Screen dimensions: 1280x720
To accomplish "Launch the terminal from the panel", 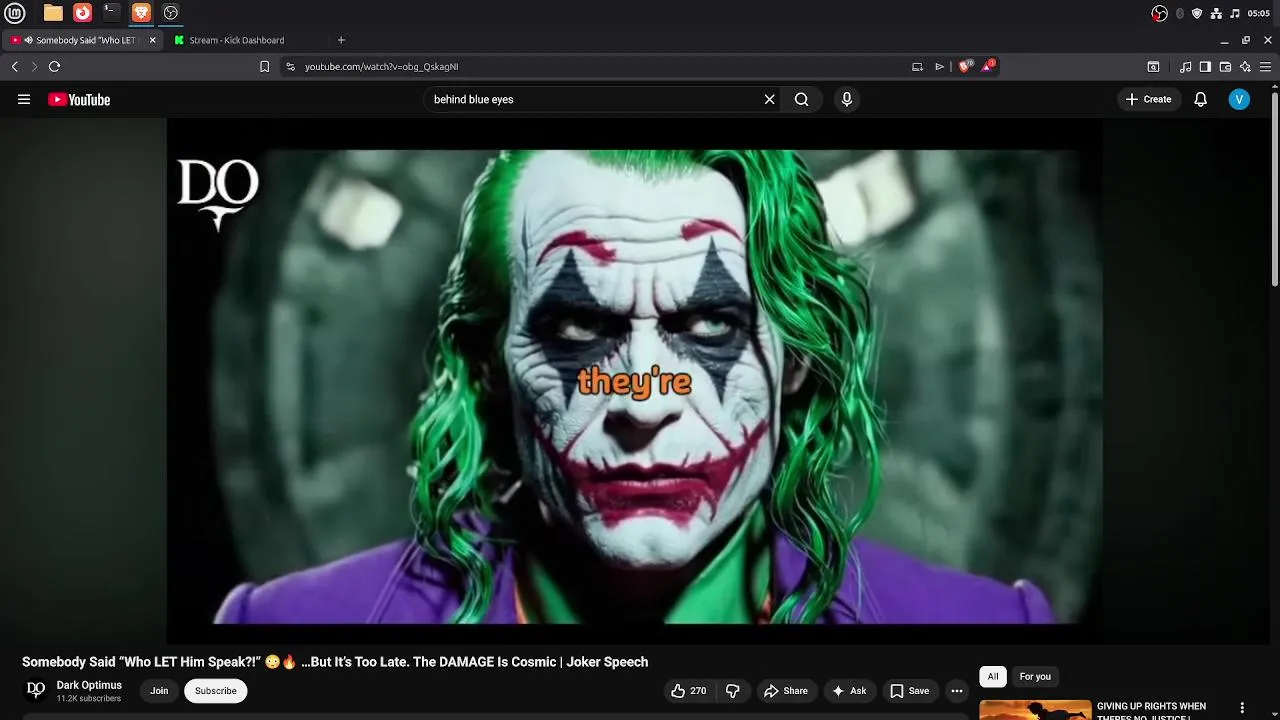I will click(x=112, y=13).
